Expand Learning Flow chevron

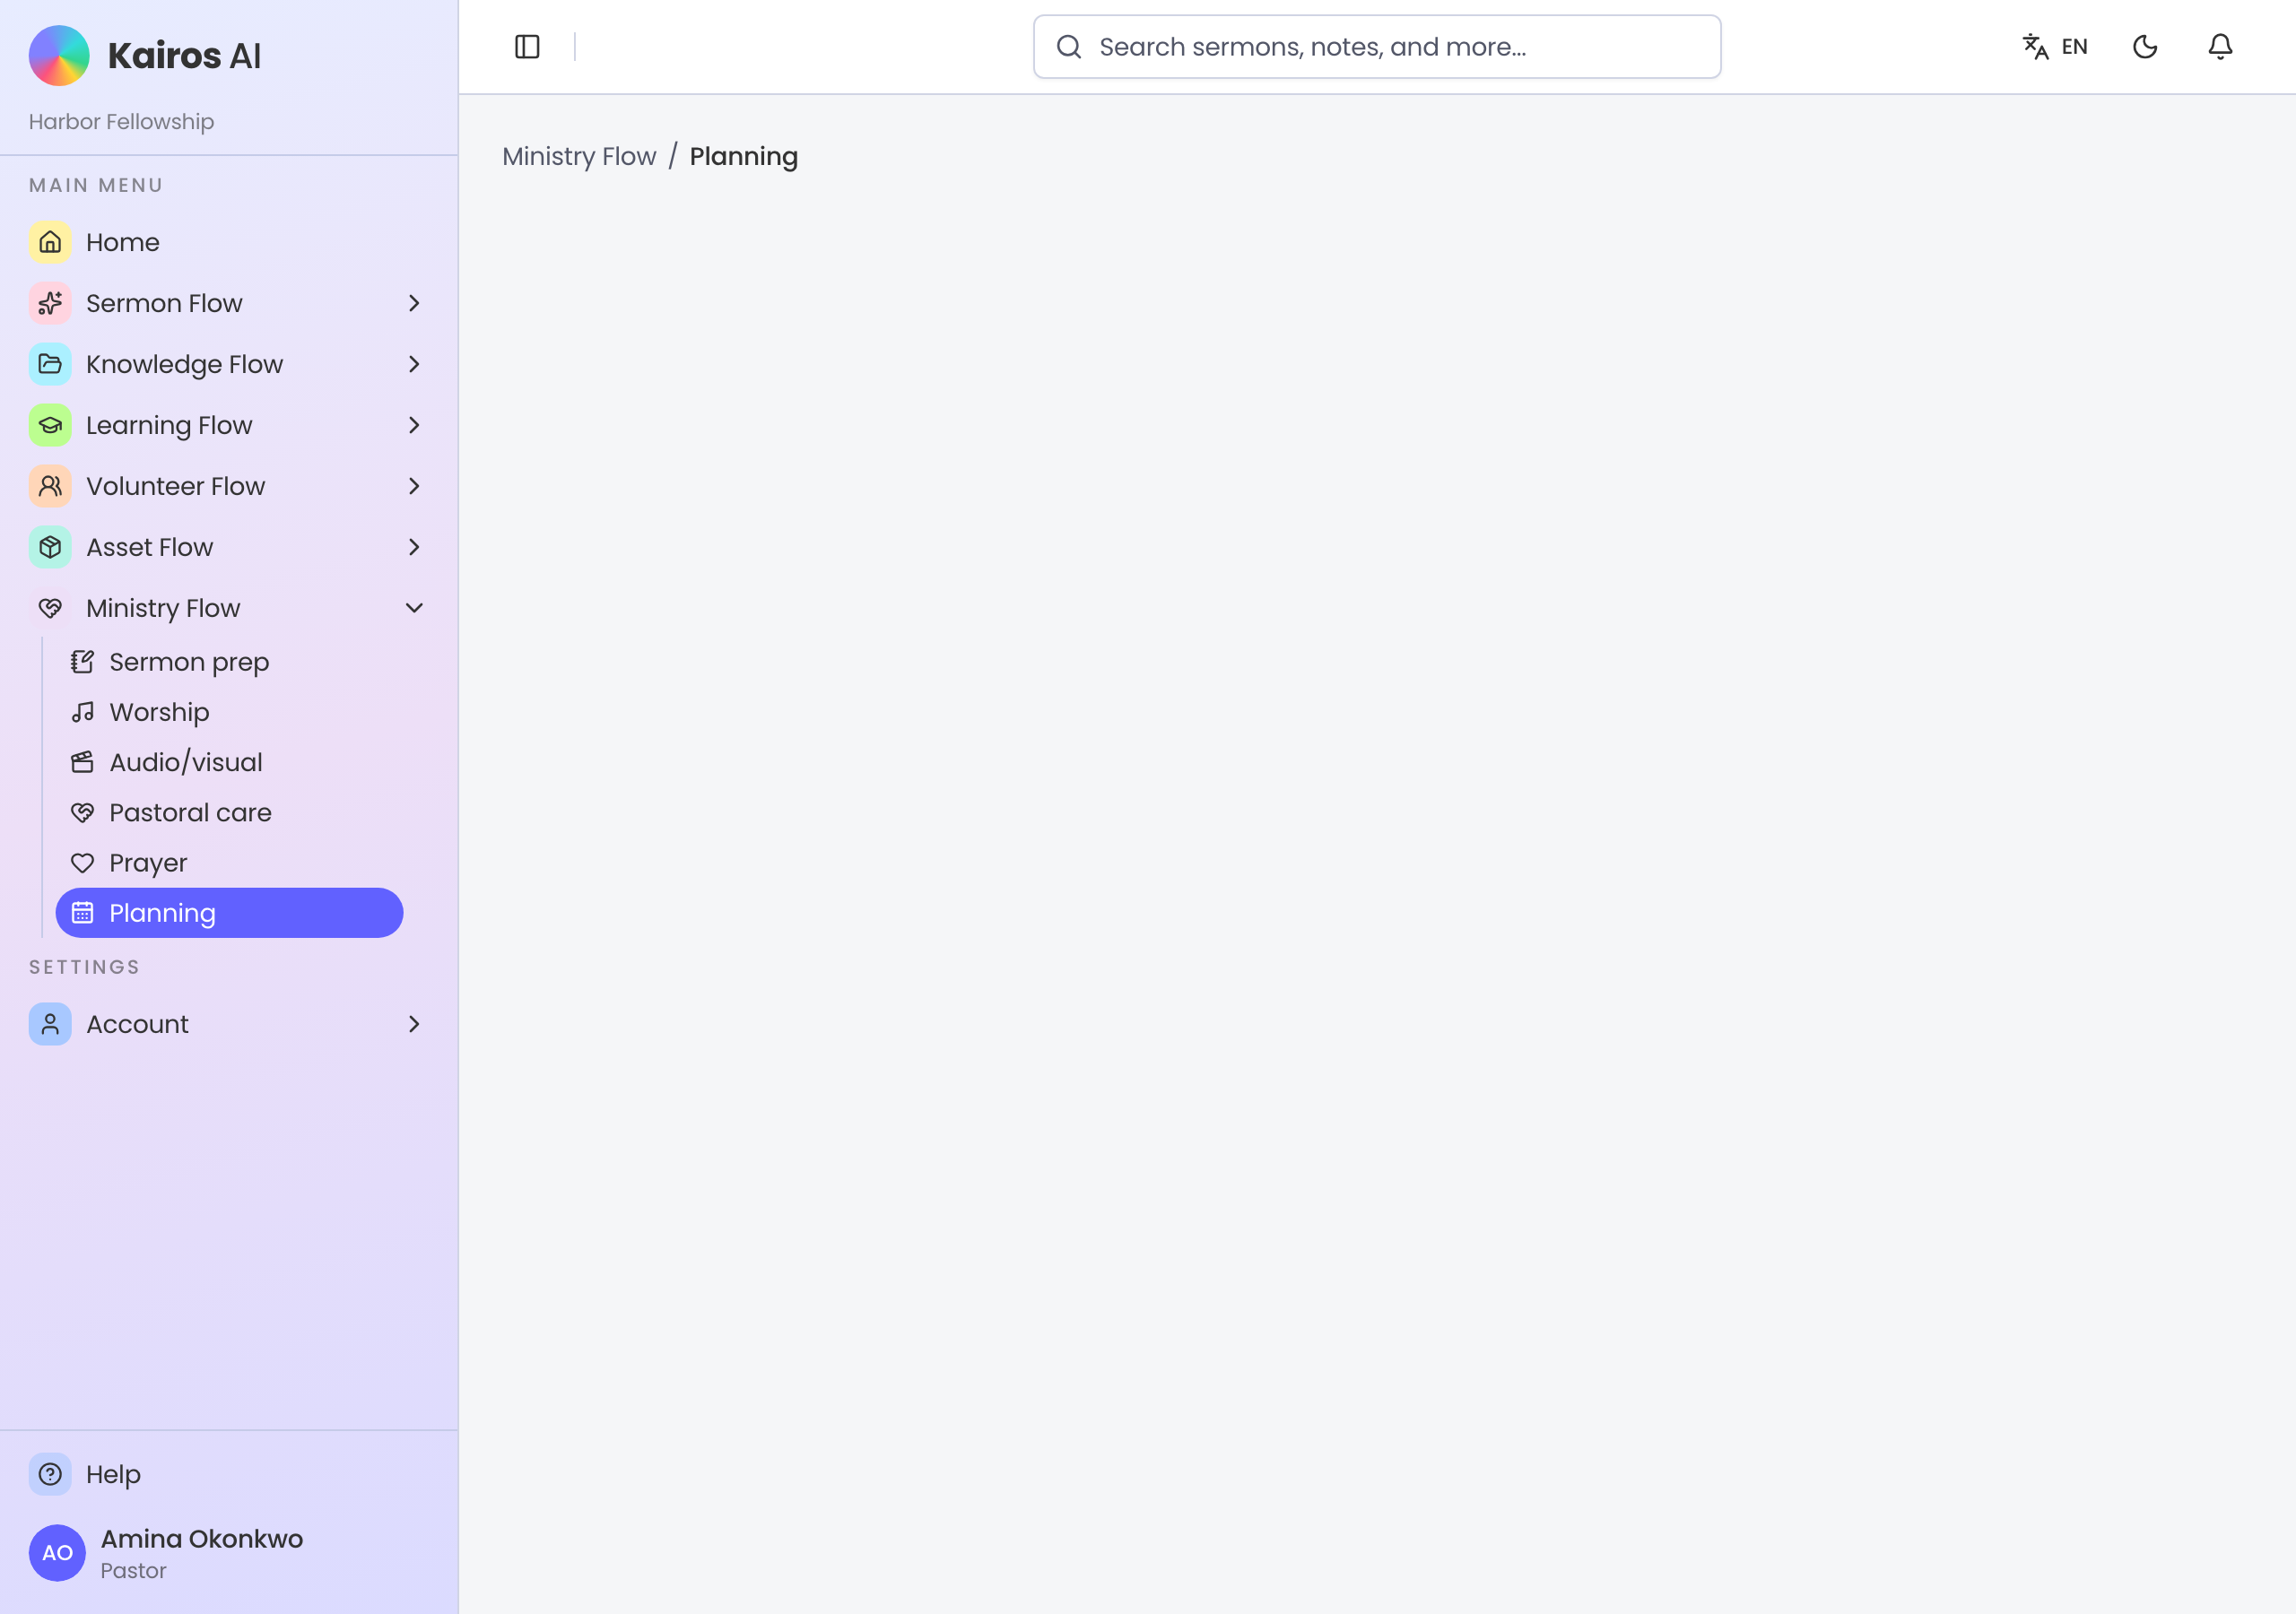414,425
